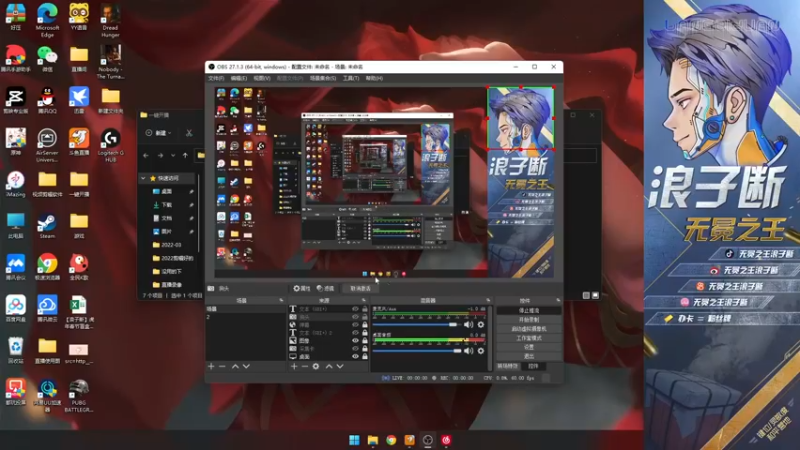This screenshot has width=800, height=450.
Task: Open Logitech G HUB desktop shortcut
Action: point(110,145)
